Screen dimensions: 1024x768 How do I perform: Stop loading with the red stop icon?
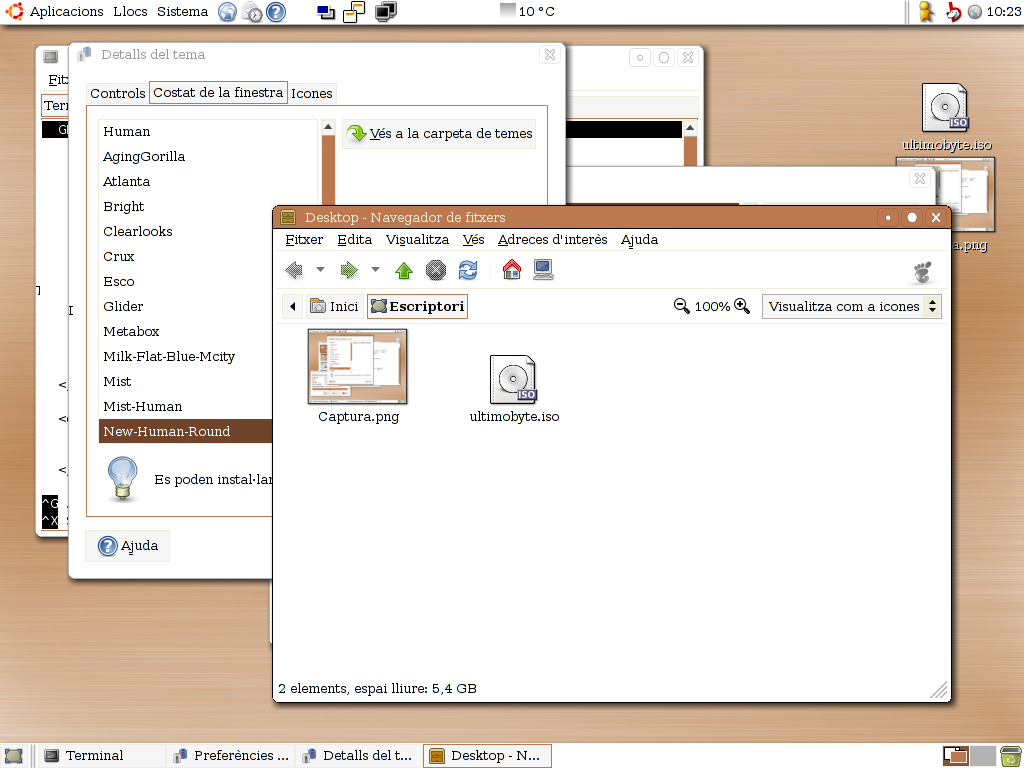(x=436, y=270)
